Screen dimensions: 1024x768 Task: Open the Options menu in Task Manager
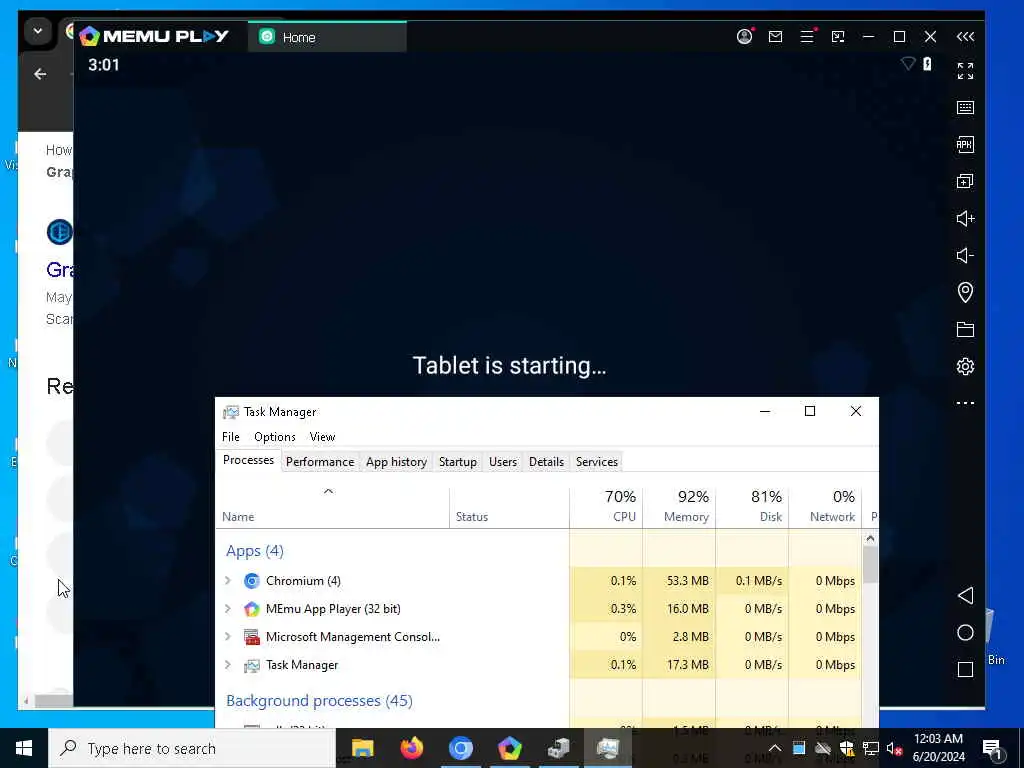coord(275,437)
